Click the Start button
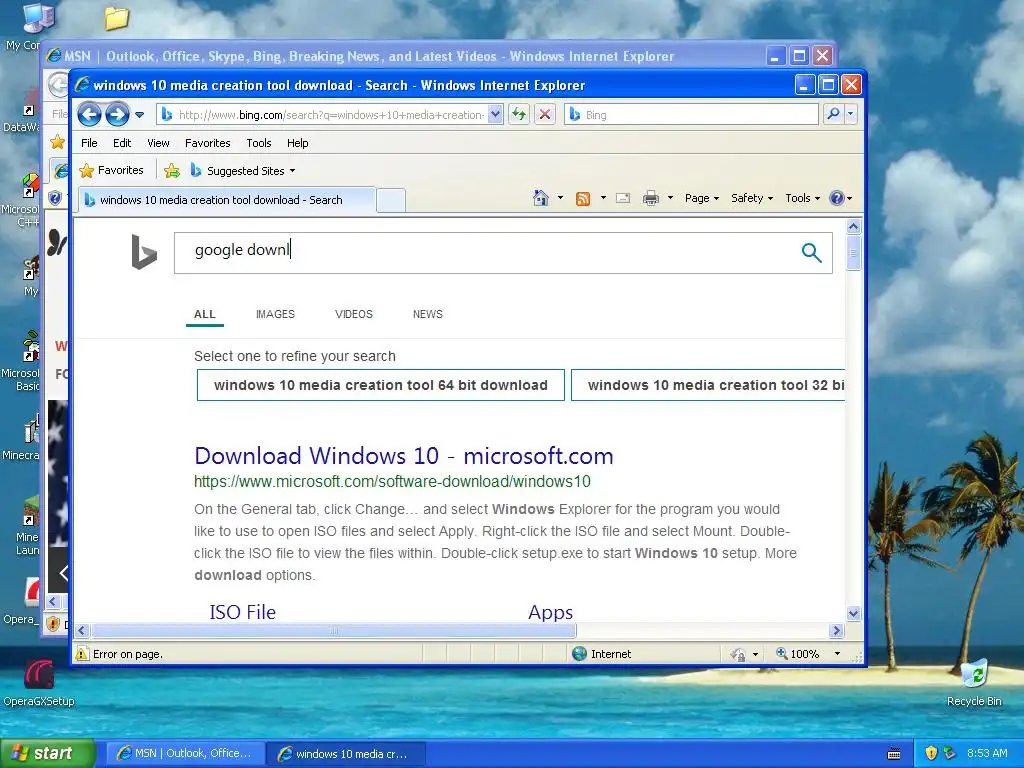 [48, 754]
